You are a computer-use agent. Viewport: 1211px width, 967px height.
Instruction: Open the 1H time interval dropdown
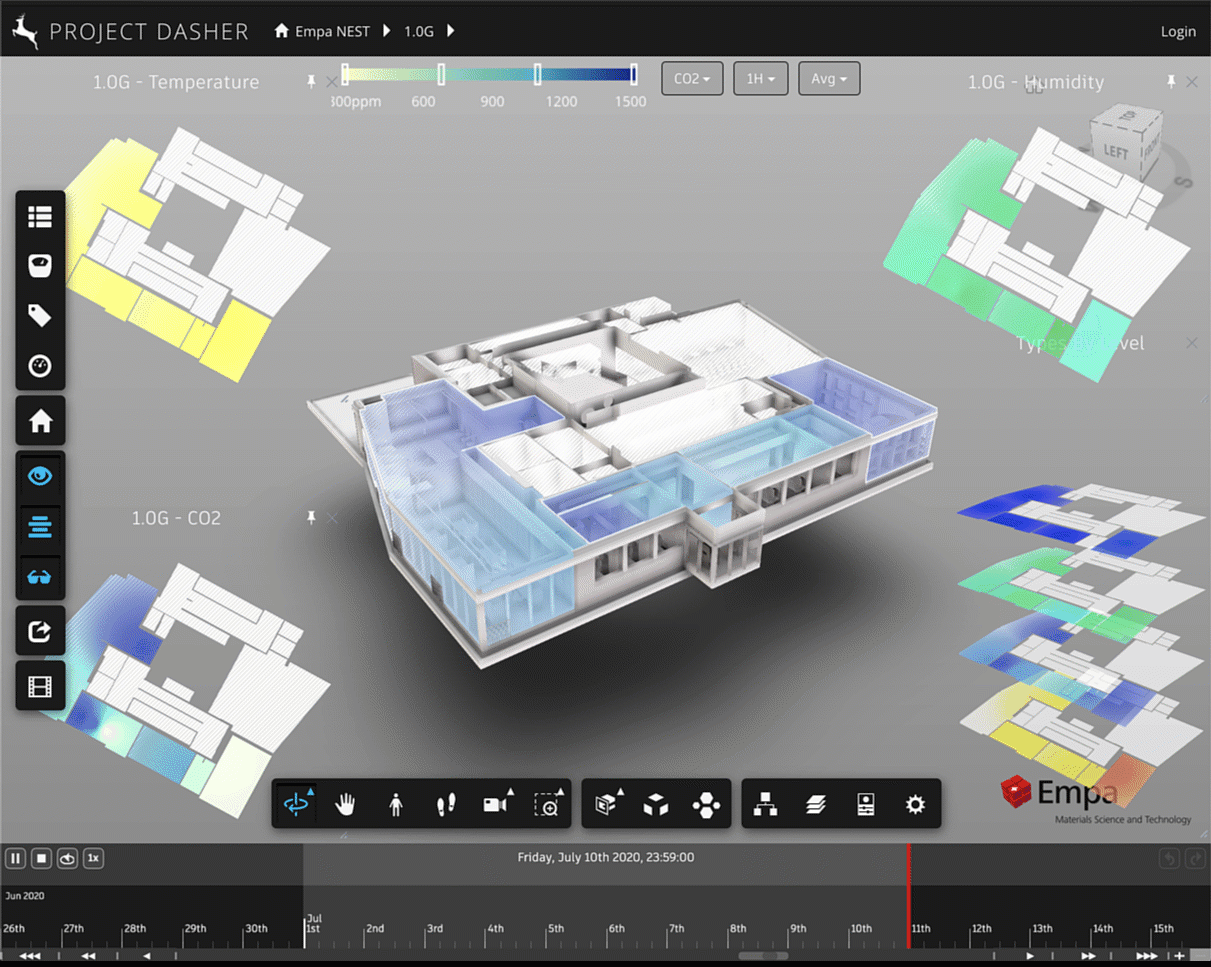point(760,78)
